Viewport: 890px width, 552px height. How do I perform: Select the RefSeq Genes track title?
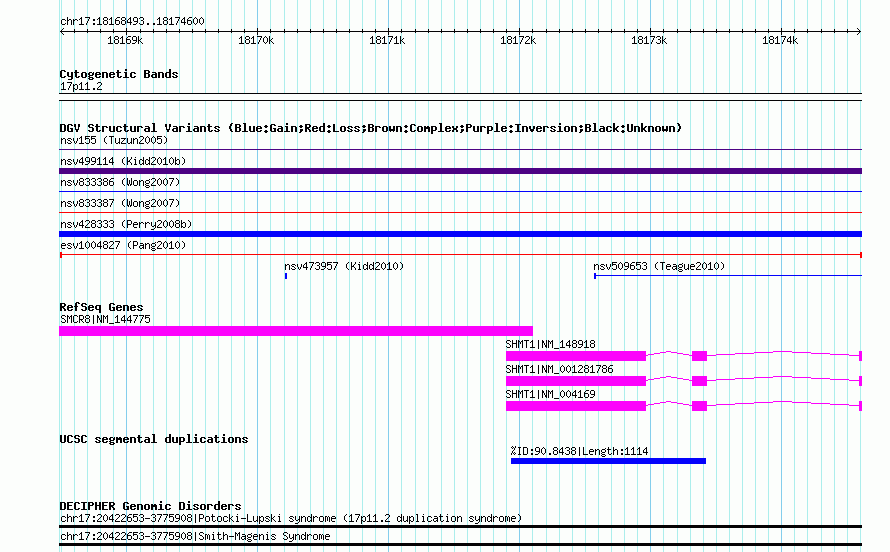click(x=101, y=307)
